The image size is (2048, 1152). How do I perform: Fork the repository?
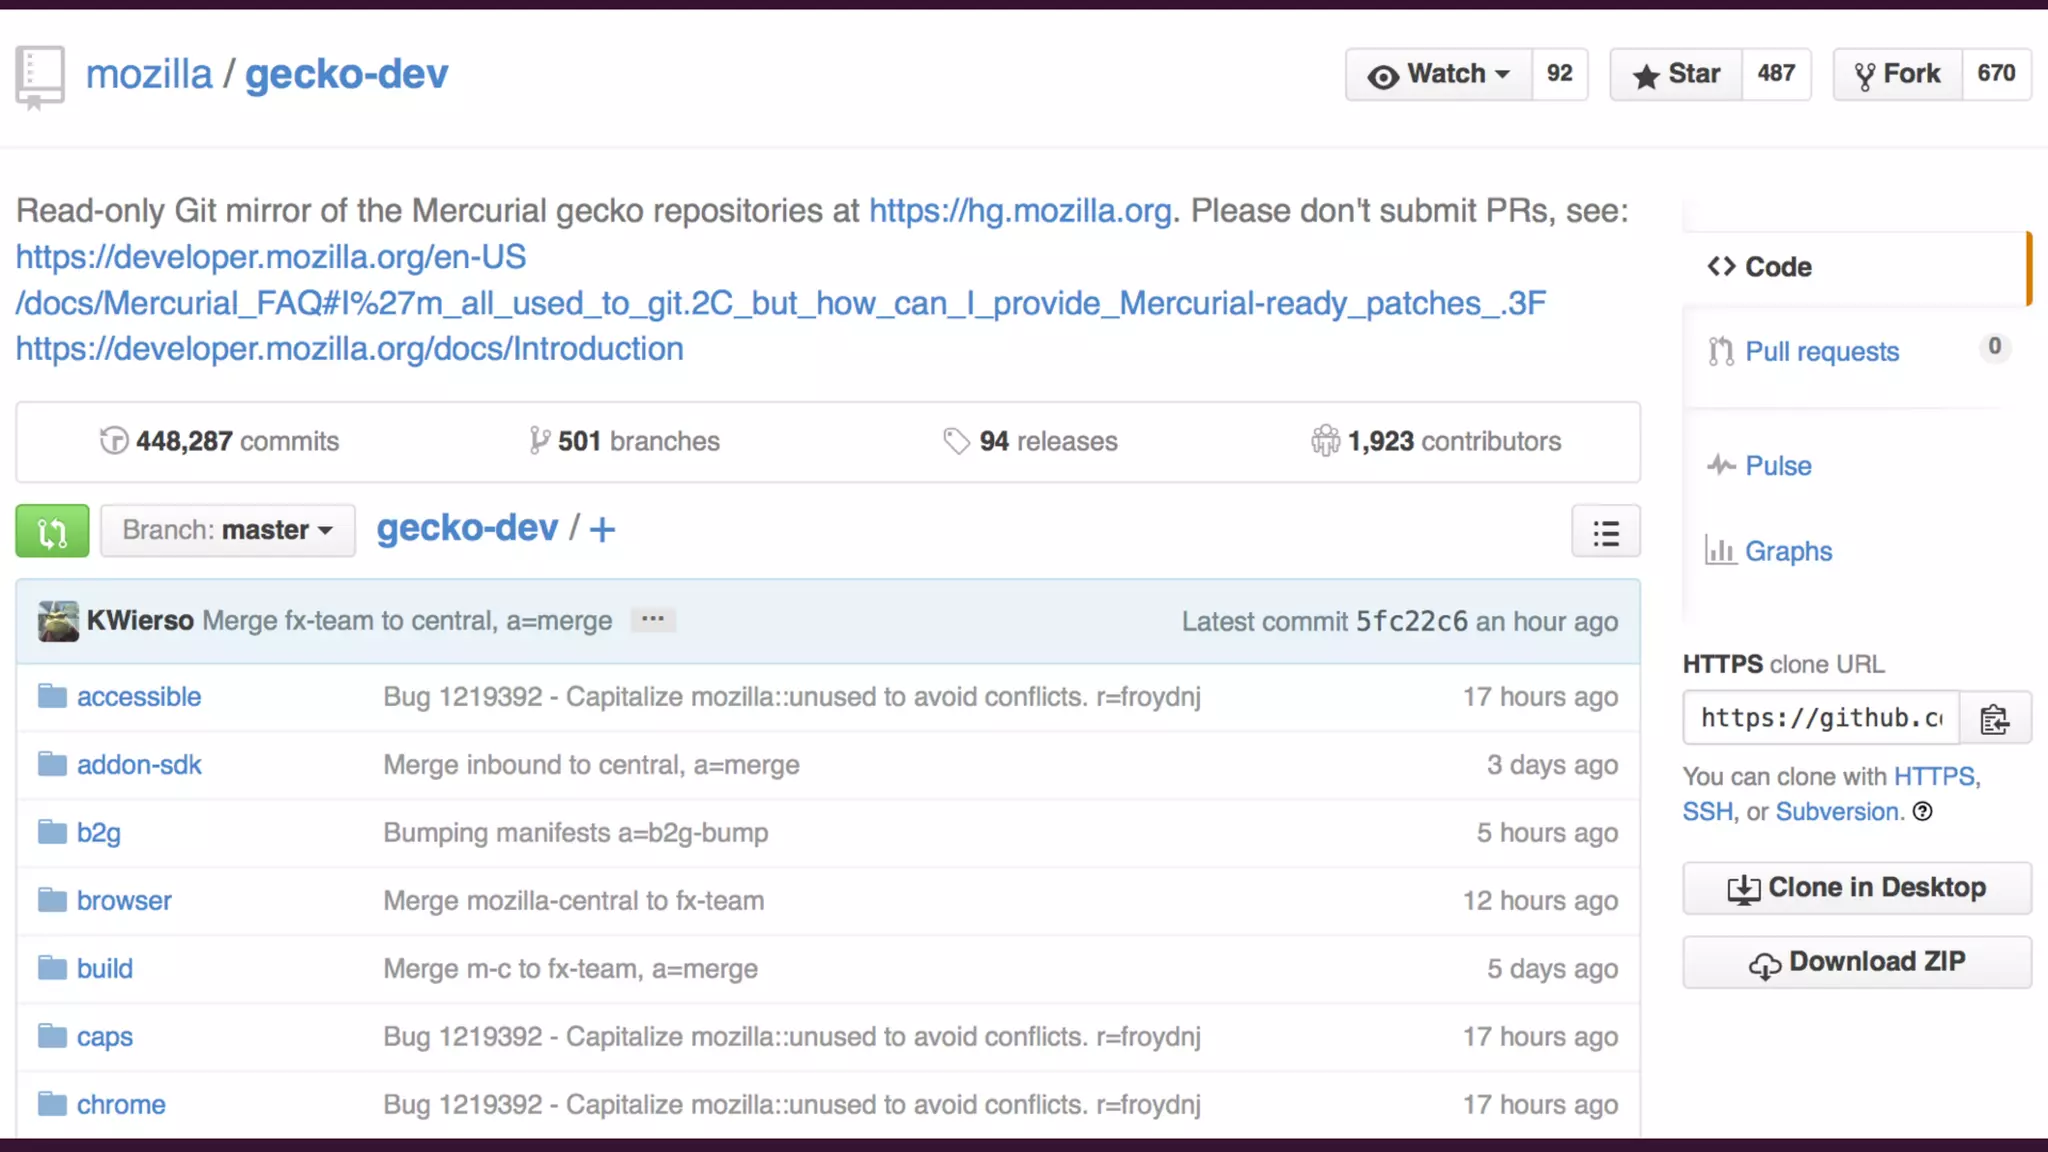pyautogui.click(x=1897, y=74)
